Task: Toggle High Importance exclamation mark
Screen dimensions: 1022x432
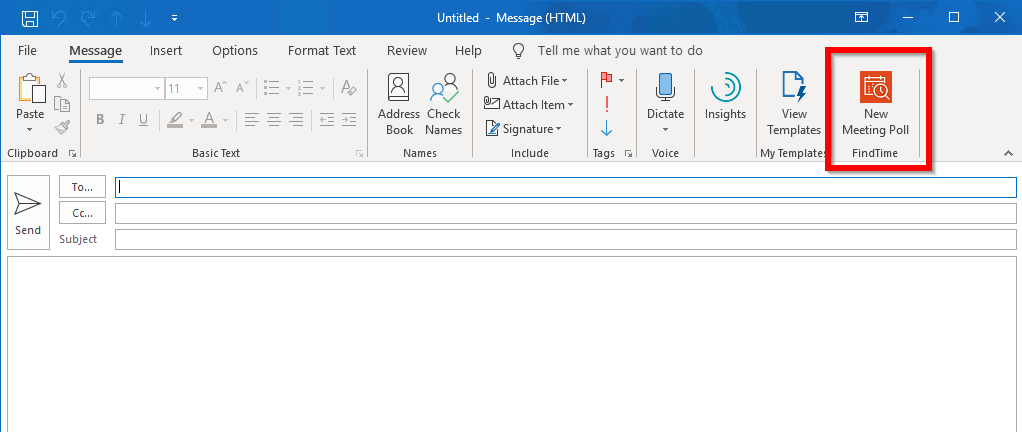Action: click(607, 104)
